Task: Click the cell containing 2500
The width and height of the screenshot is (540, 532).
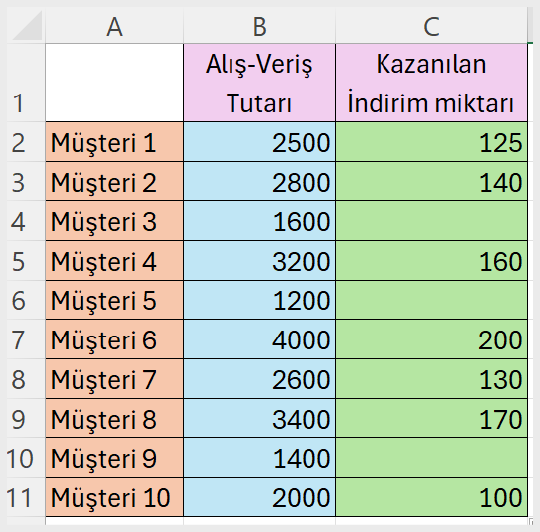Action: [x=259, y=142]
